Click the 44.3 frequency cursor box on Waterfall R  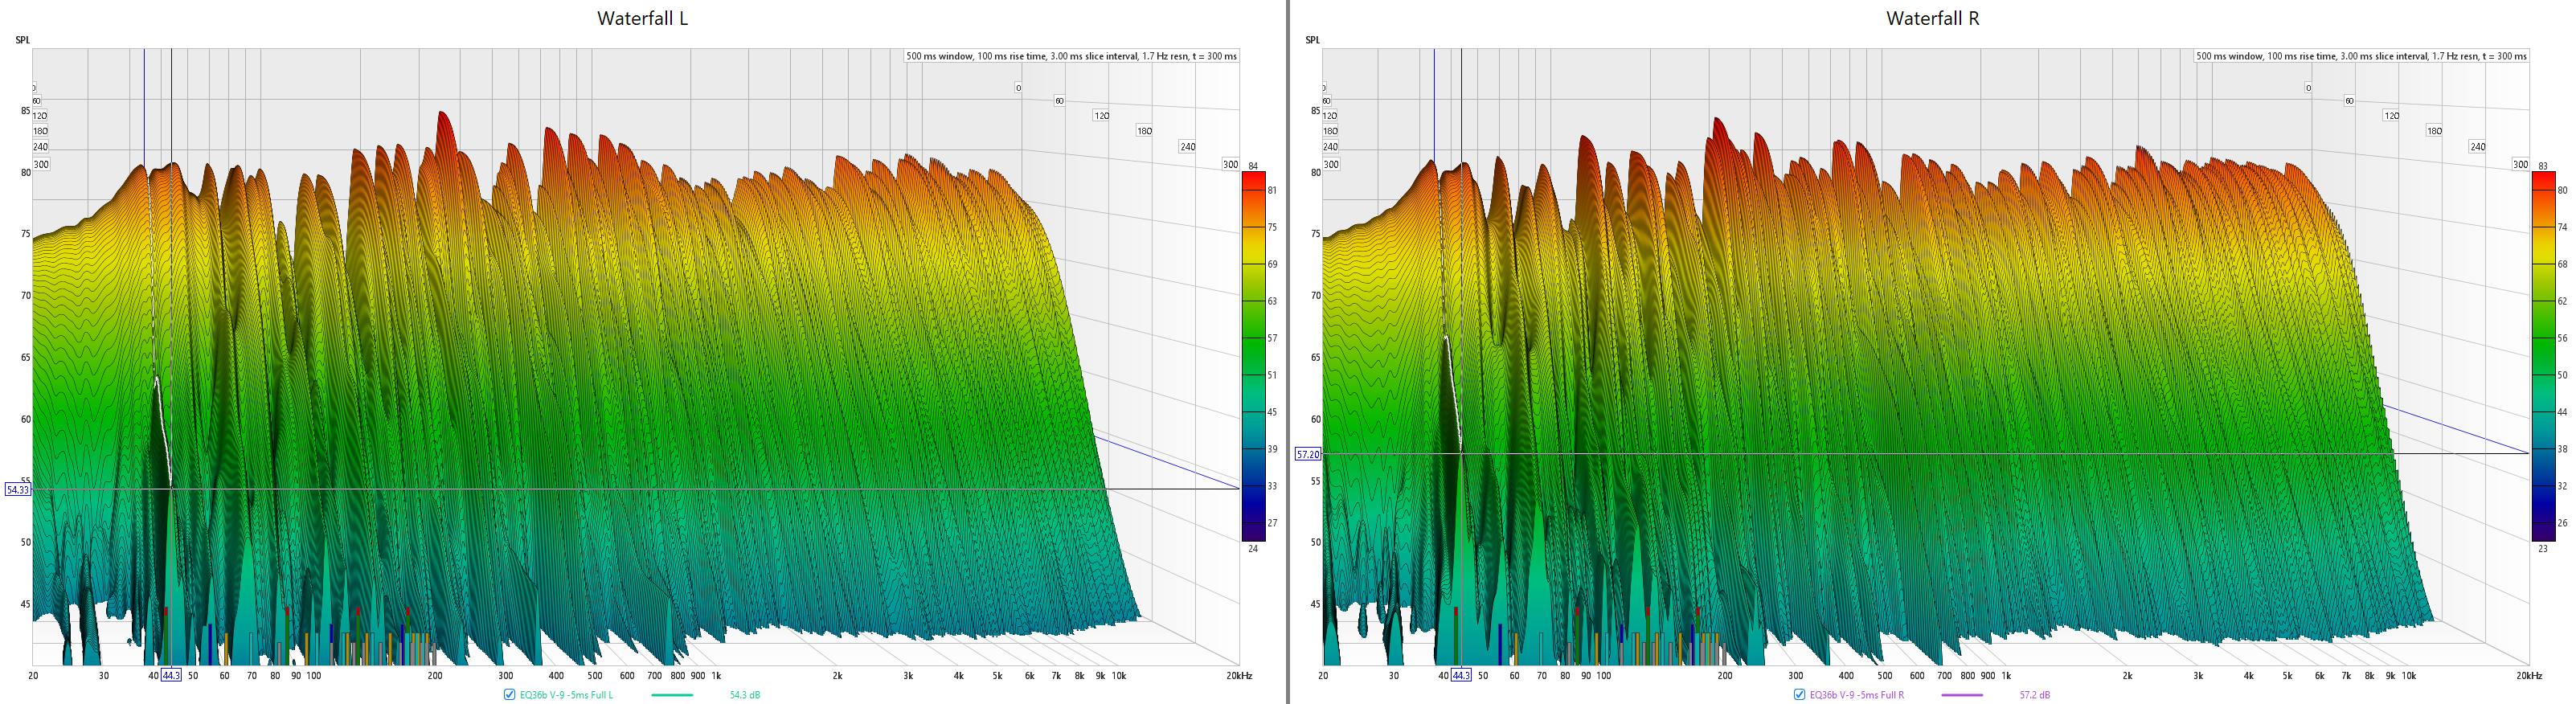click(1461, 675)
